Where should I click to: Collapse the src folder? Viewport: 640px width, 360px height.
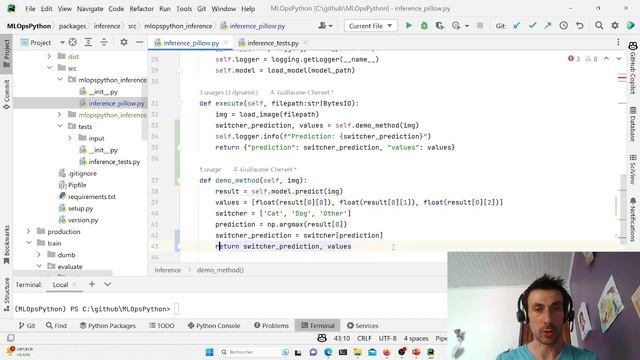coord(49,68)
